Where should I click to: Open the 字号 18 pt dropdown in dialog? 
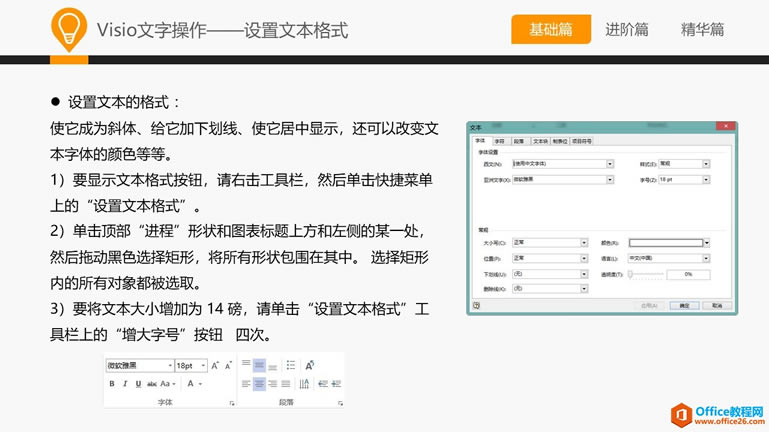click(x=706, y=179)
